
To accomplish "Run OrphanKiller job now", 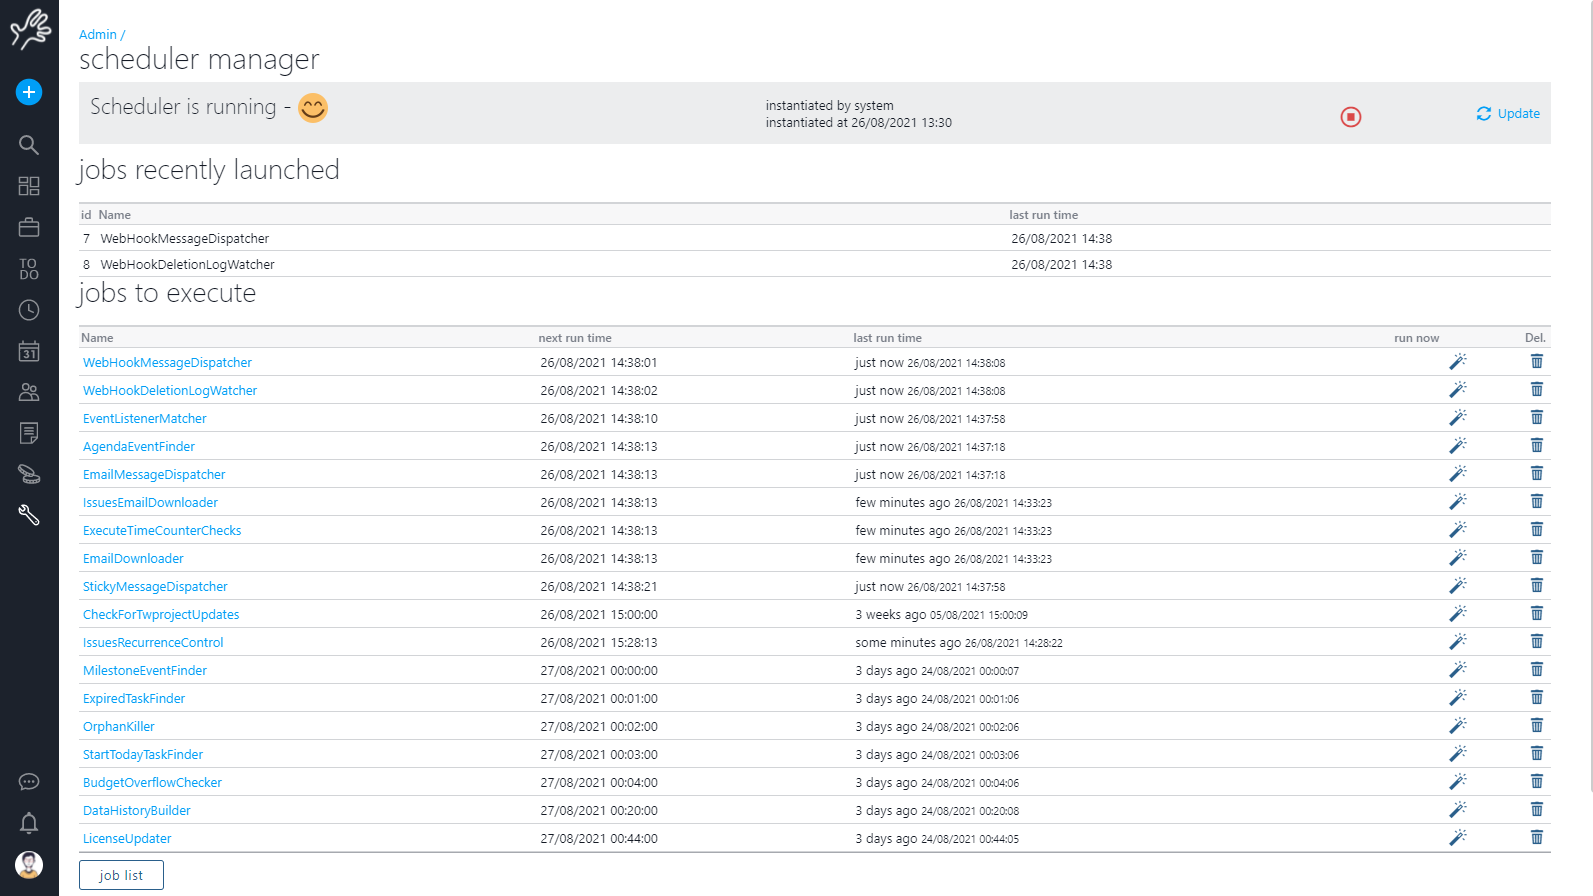I will click(1457, 726).
